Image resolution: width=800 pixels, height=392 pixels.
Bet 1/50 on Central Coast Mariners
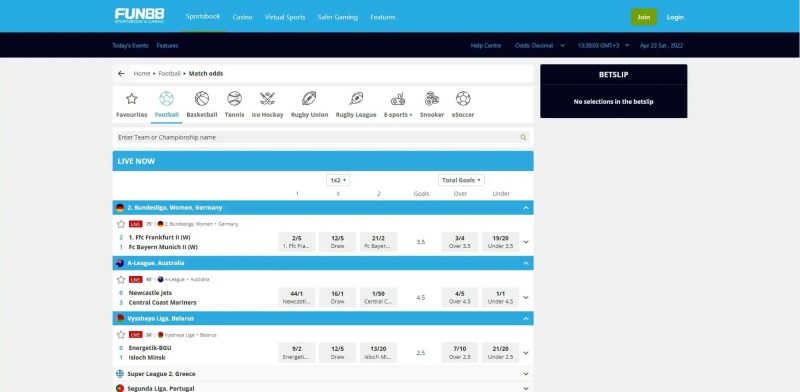[379, 298]
